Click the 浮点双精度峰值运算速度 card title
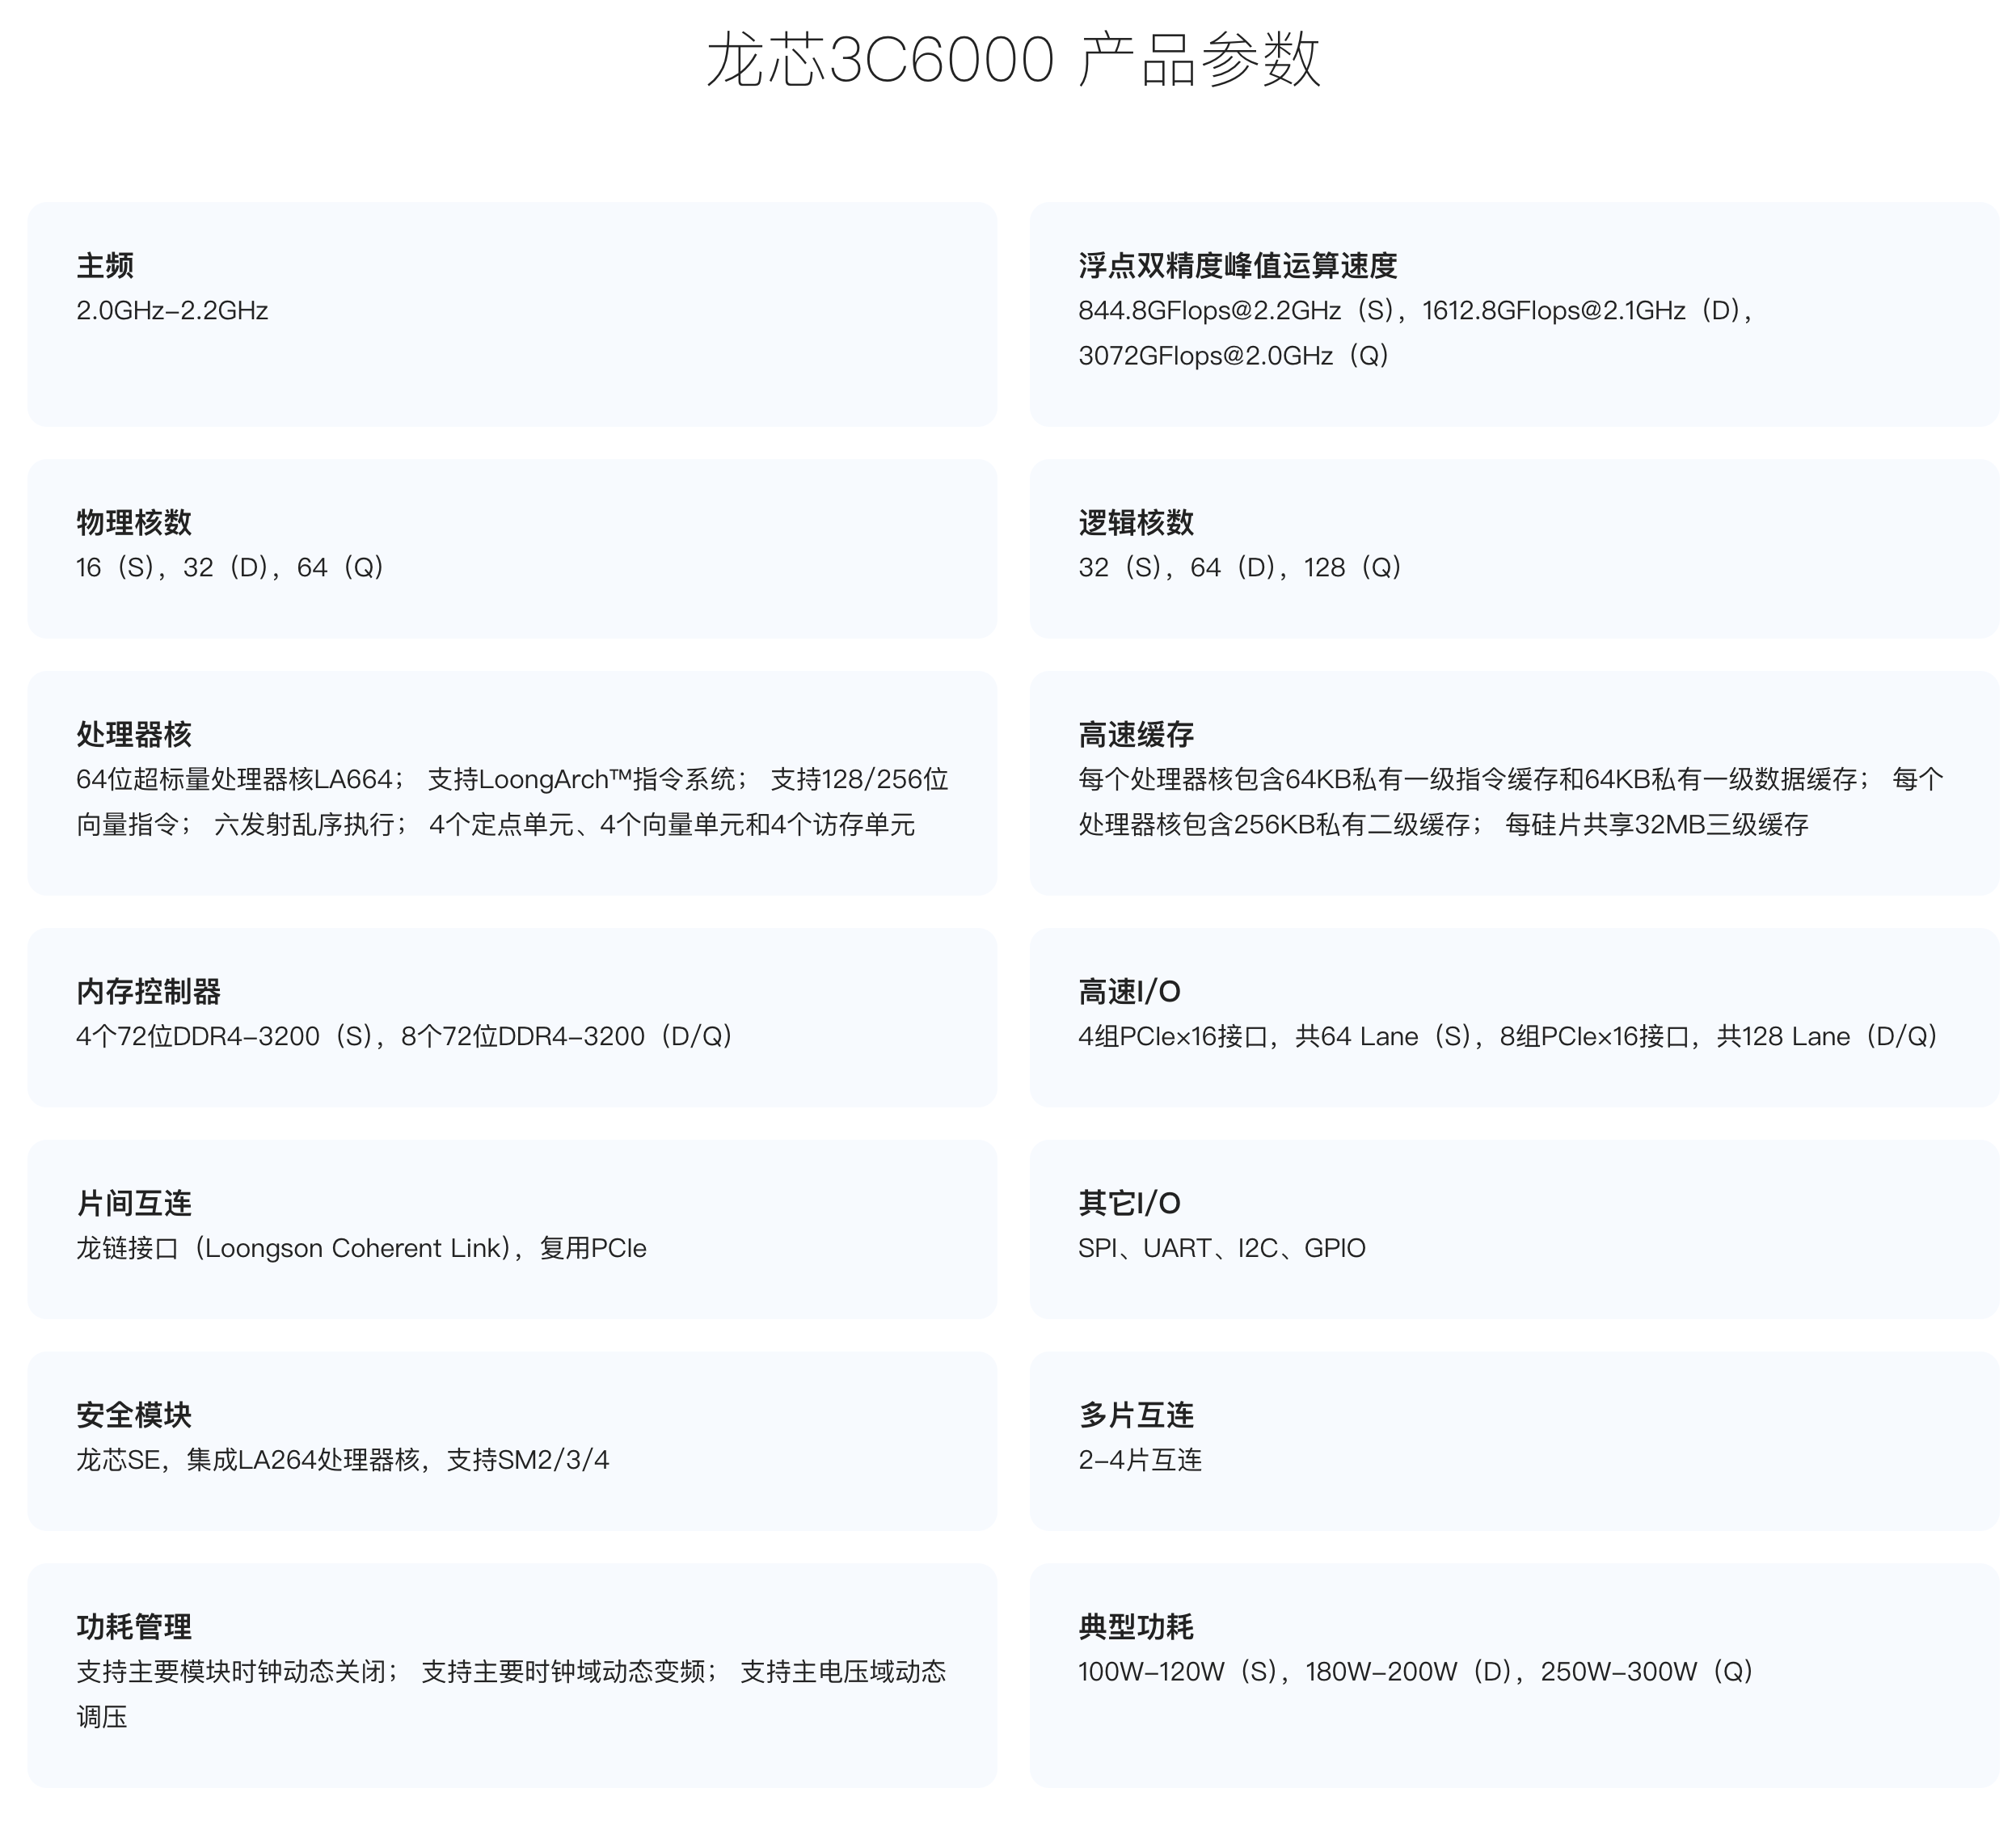This screenshot has height=1843, width=2016. [x=1240, y=265]
